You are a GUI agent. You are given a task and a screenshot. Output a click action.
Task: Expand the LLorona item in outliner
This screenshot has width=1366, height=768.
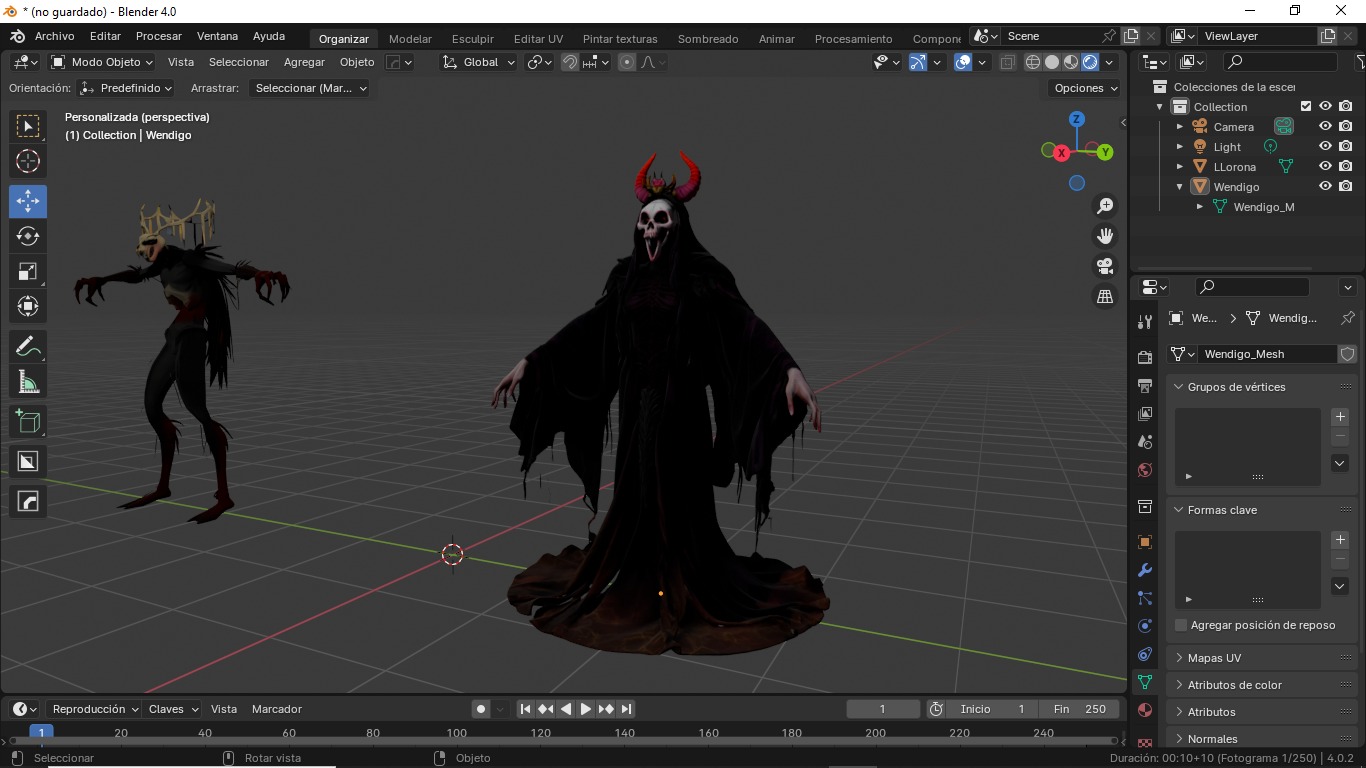pyautogui.click(x=1180, y=167)
